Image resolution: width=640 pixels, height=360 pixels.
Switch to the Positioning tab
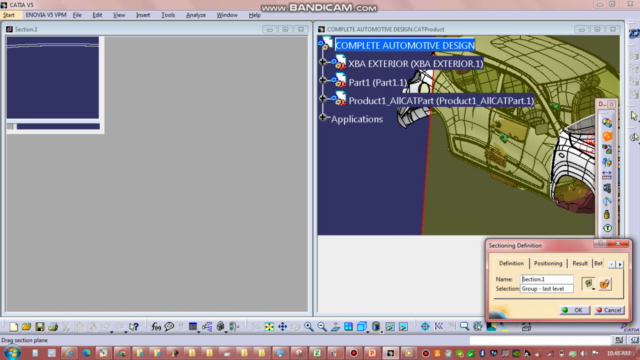pos(548,264)
